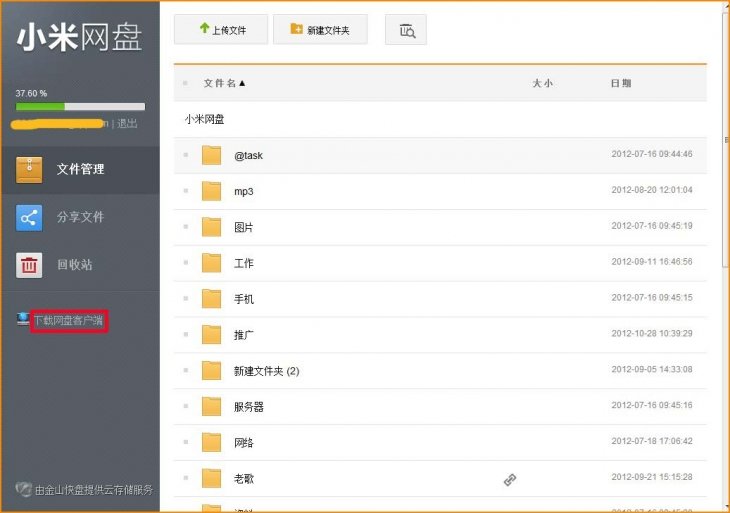730x513 pixels.
Task: Click the 图片 folder icon
Action: point(211,227)
